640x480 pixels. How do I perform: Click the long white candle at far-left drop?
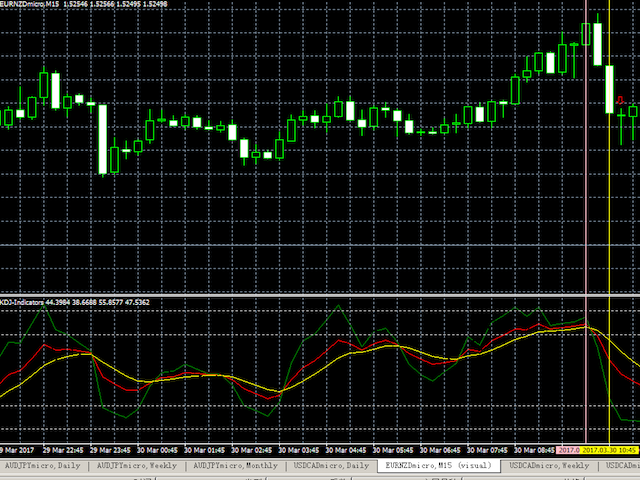[102, 138]
